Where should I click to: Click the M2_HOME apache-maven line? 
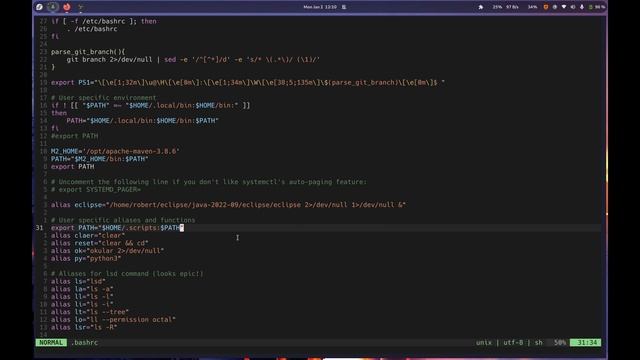point(115,151)
